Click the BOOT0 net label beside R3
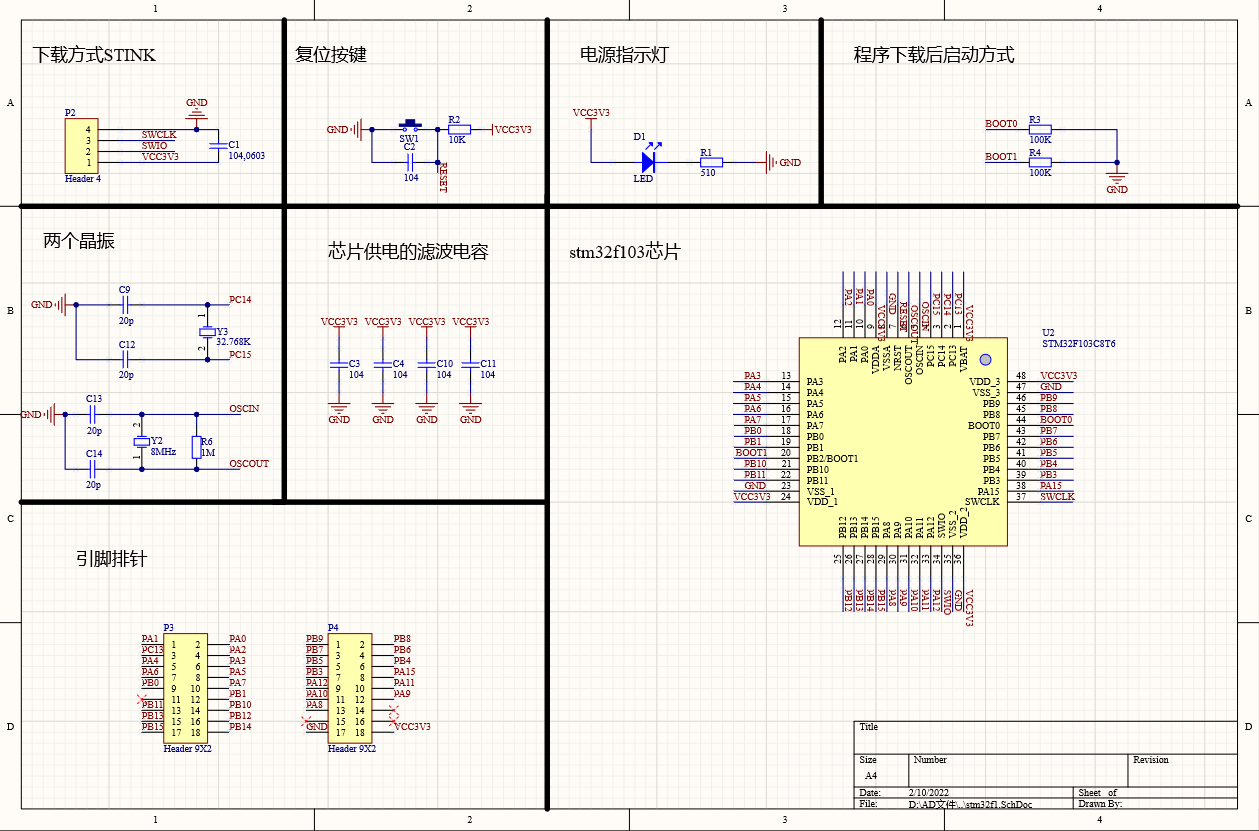The image size is (1259, 831). pyautogui.click(x=1001, y=124)
